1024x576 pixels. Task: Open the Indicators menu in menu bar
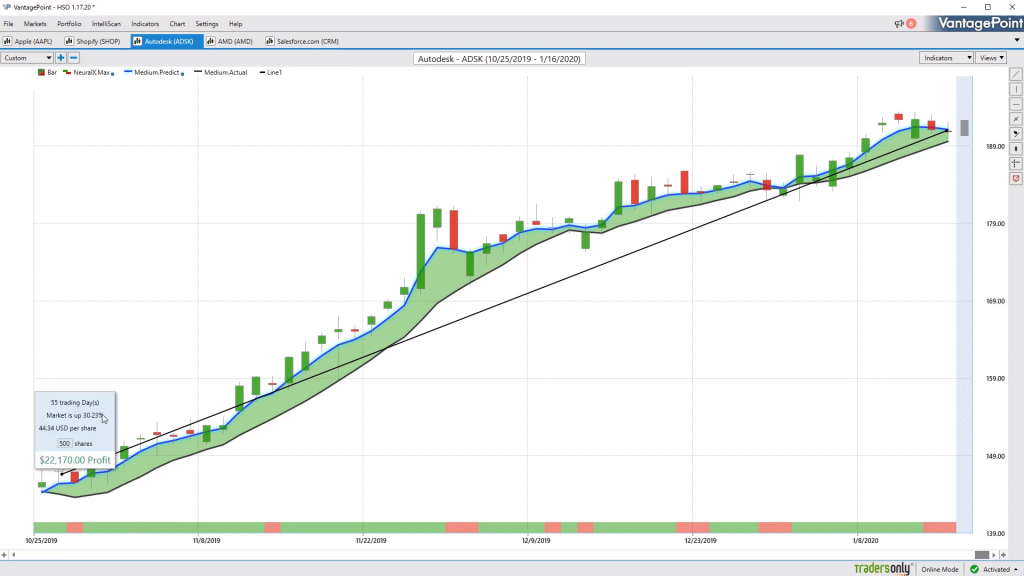(145, 24)
